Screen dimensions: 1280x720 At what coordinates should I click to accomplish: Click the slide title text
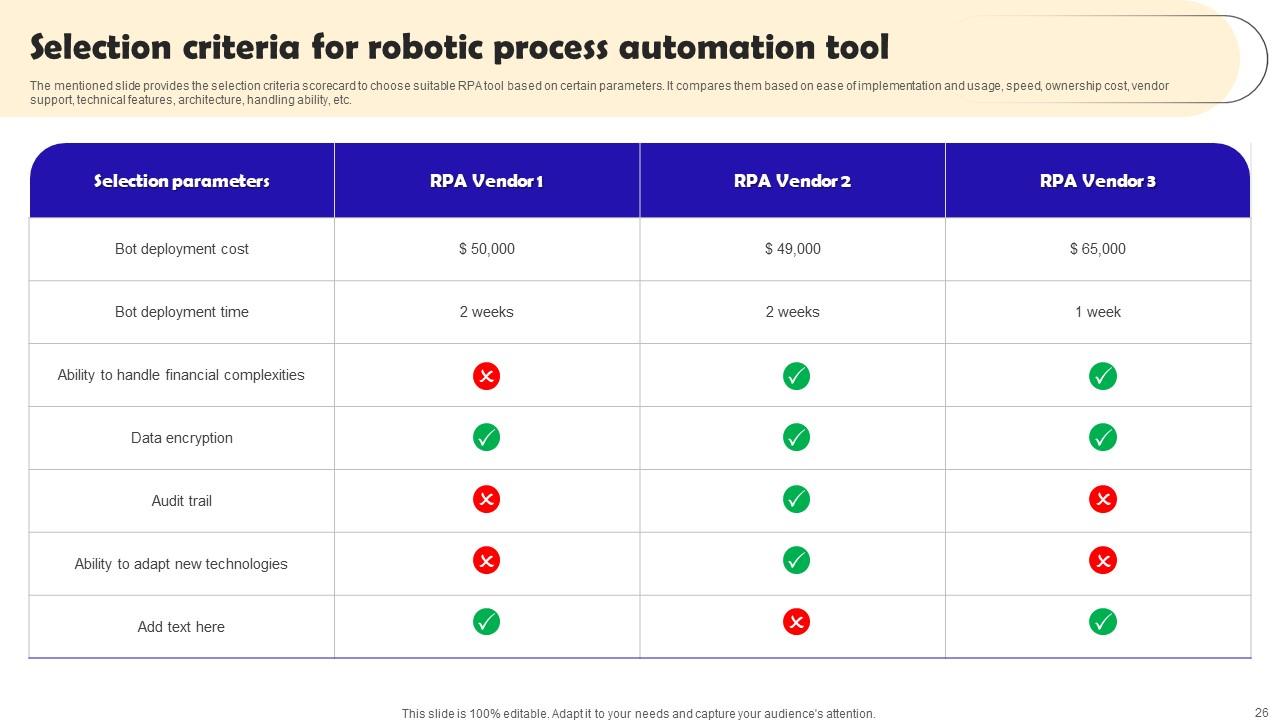[459, 47]
